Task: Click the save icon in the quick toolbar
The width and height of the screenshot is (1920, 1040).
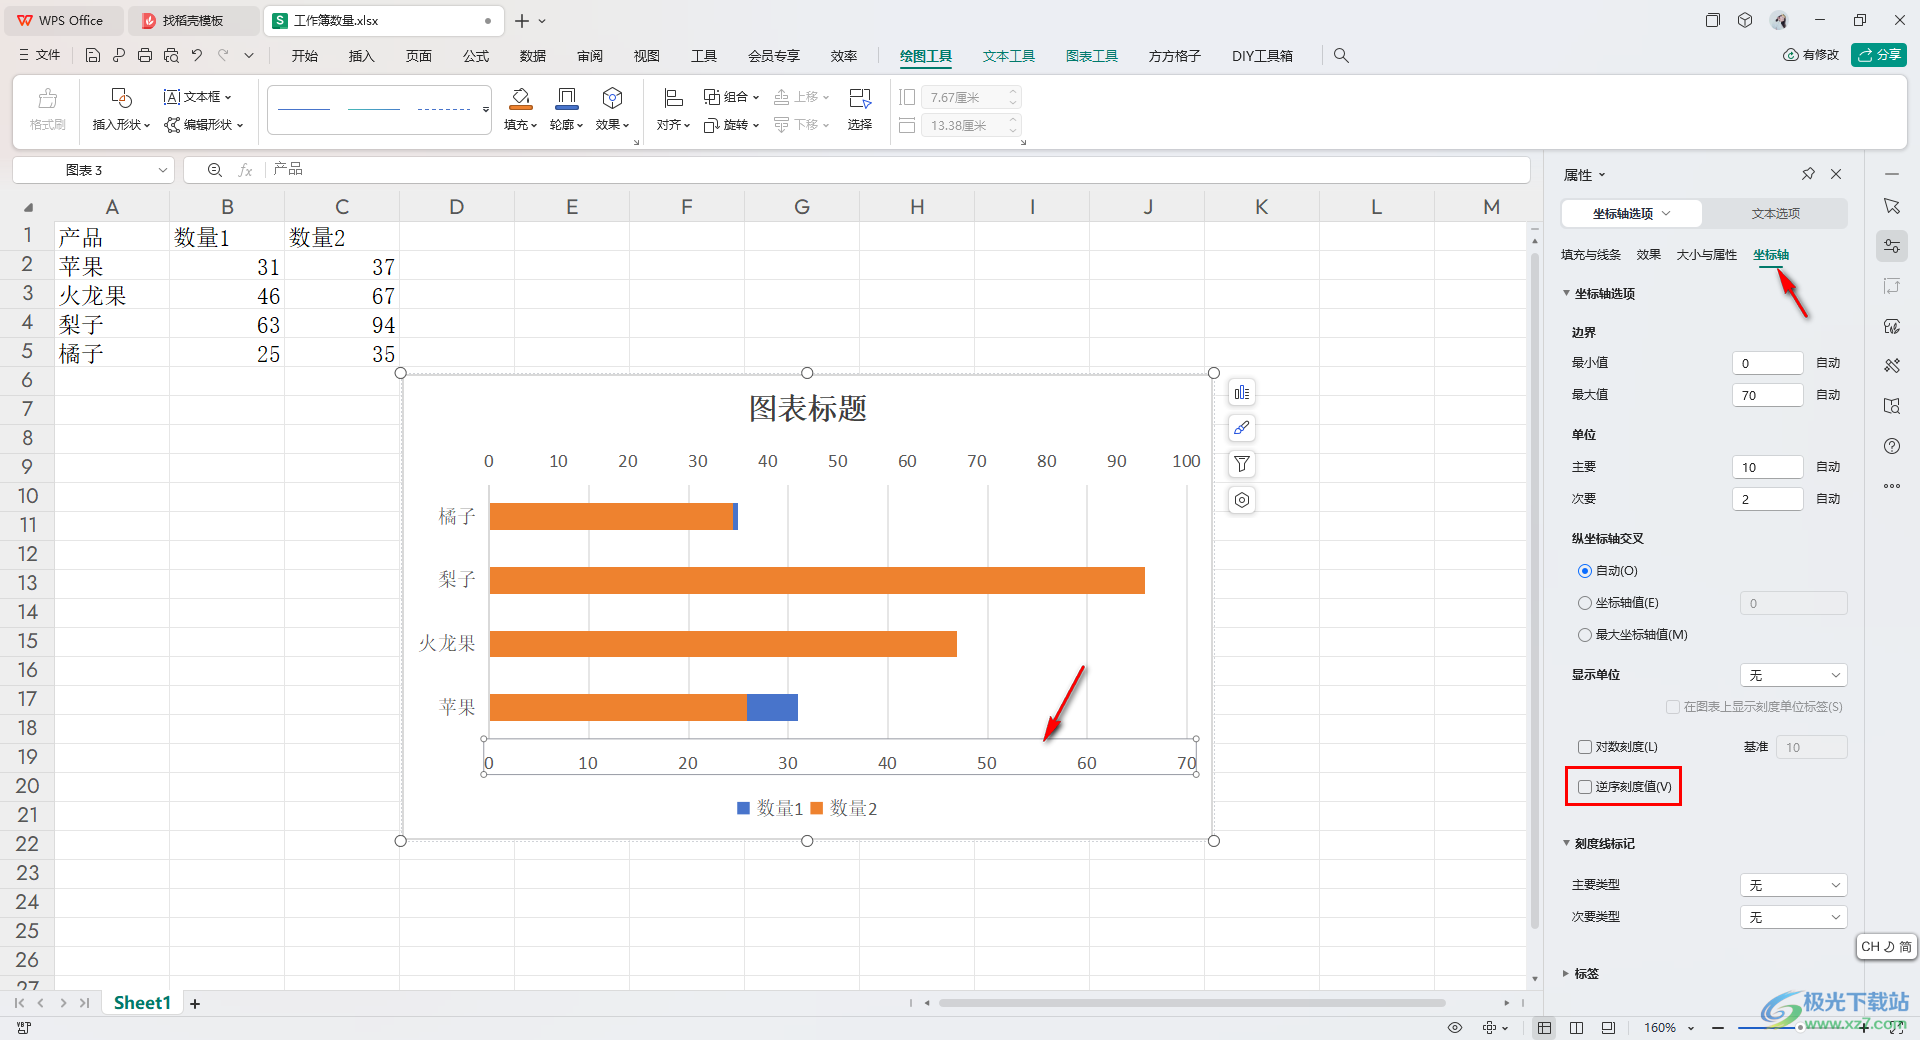Action: pyautogui.click(x=93, y=55)
